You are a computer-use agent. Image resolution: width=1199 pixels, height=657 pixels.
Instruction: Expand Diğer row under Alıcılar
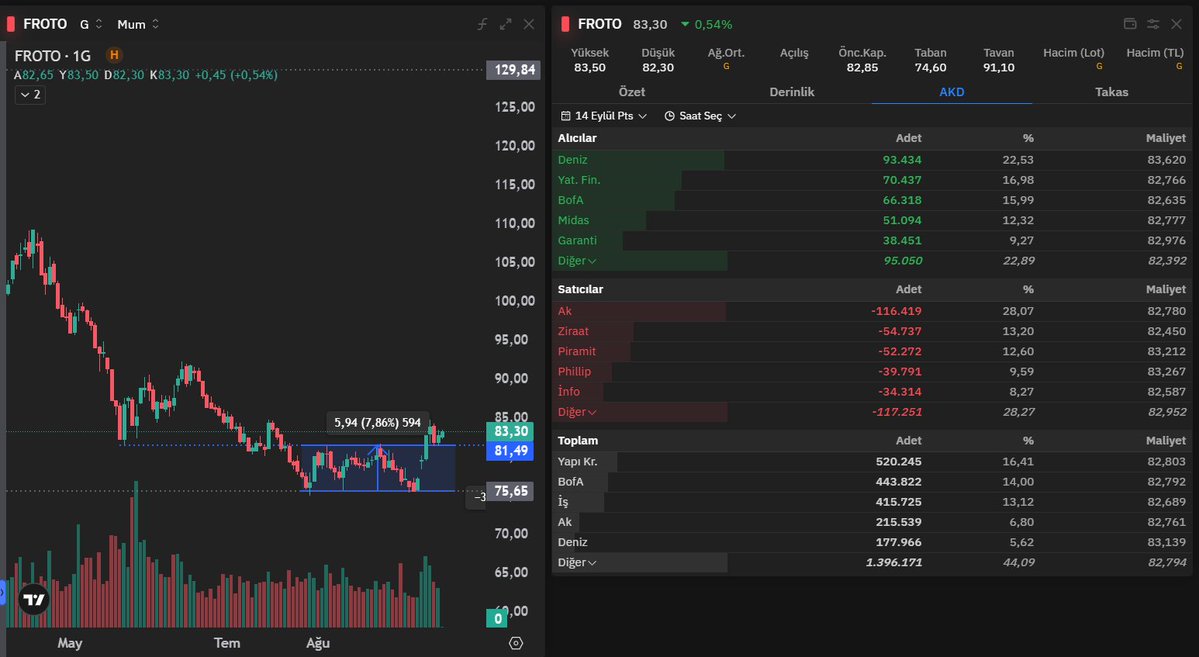[x=577, y=261]
